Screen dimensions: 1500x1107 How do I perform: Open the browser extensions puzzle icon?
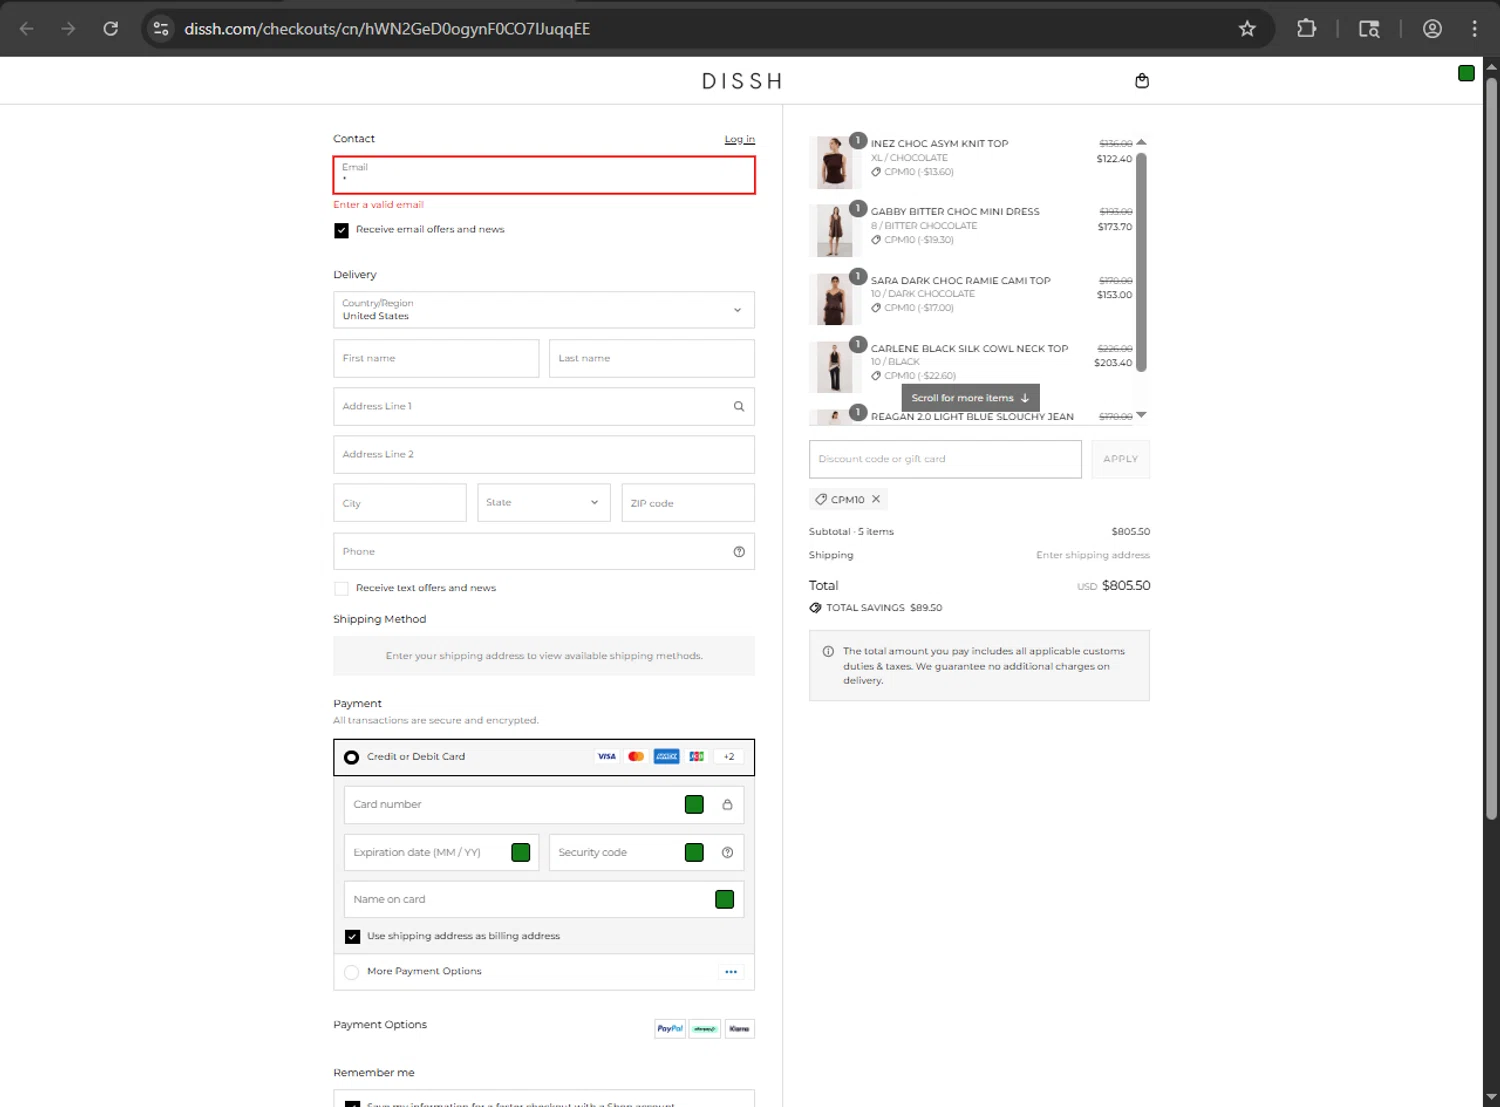click(x=1306, y=28)
